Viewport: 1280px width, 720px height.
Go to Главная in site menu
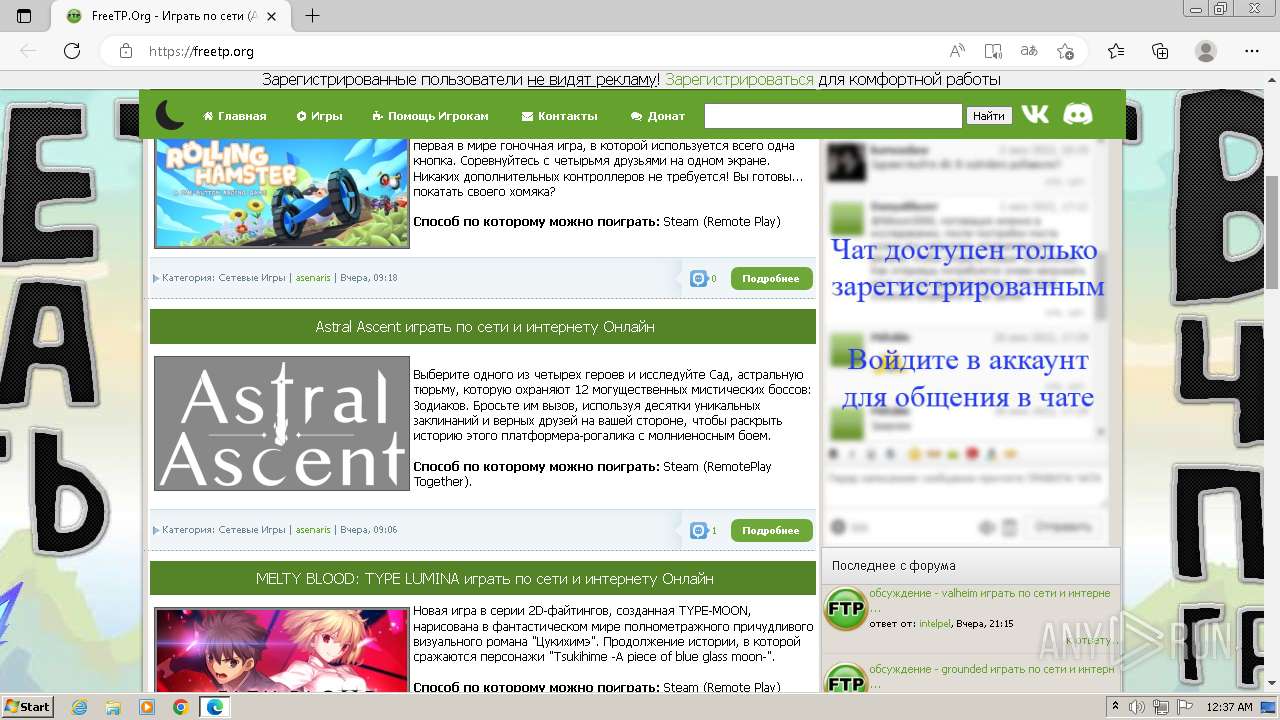click(235, 116)
